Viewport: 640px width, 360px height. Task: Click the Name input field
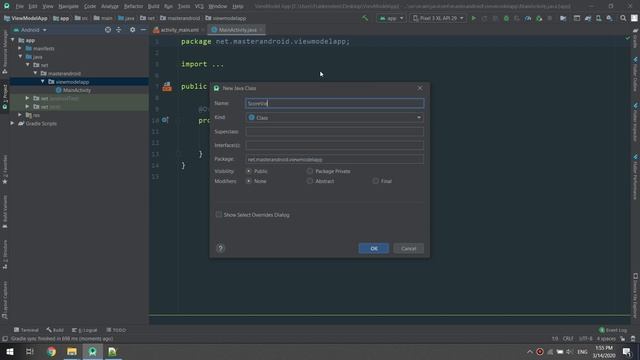tap(334, 103)
